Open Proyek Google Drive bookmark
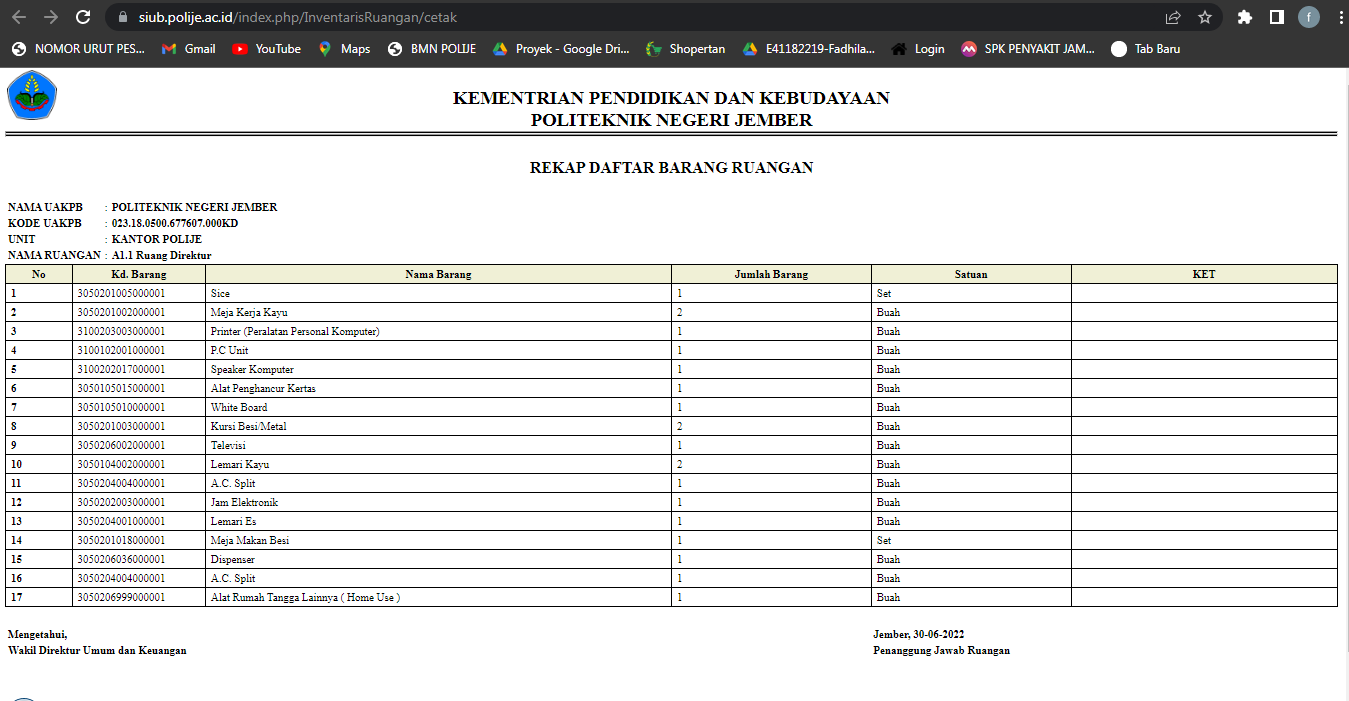Viewport: 1349px width, 701px height. (560, 48)
